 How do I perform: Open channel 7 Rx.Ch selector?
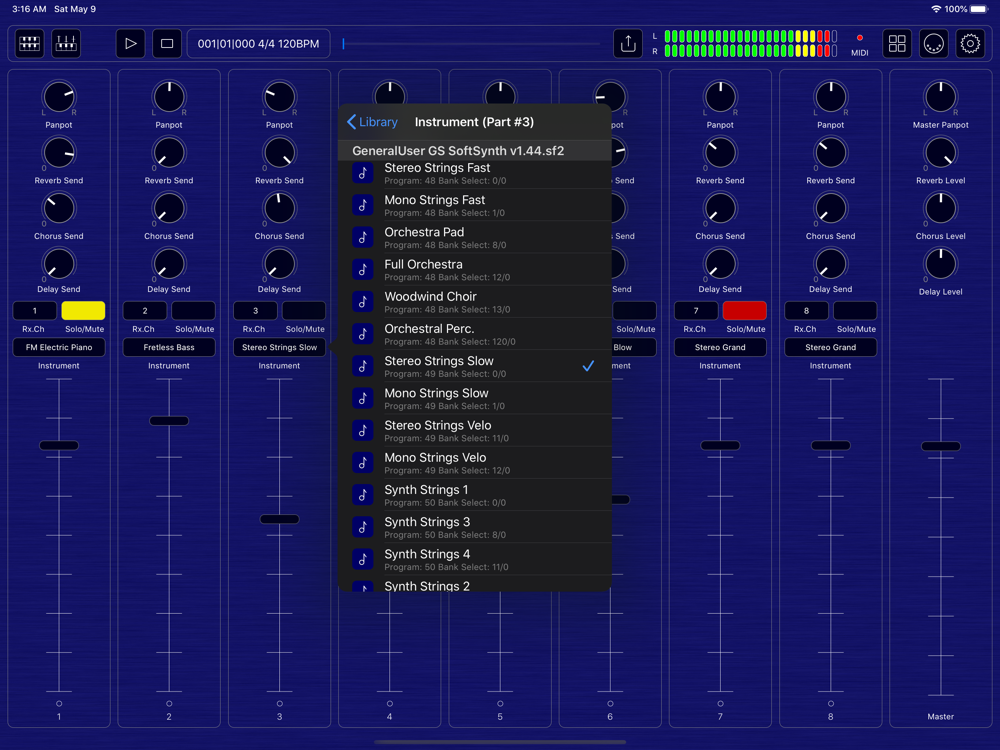pos(696,311)
